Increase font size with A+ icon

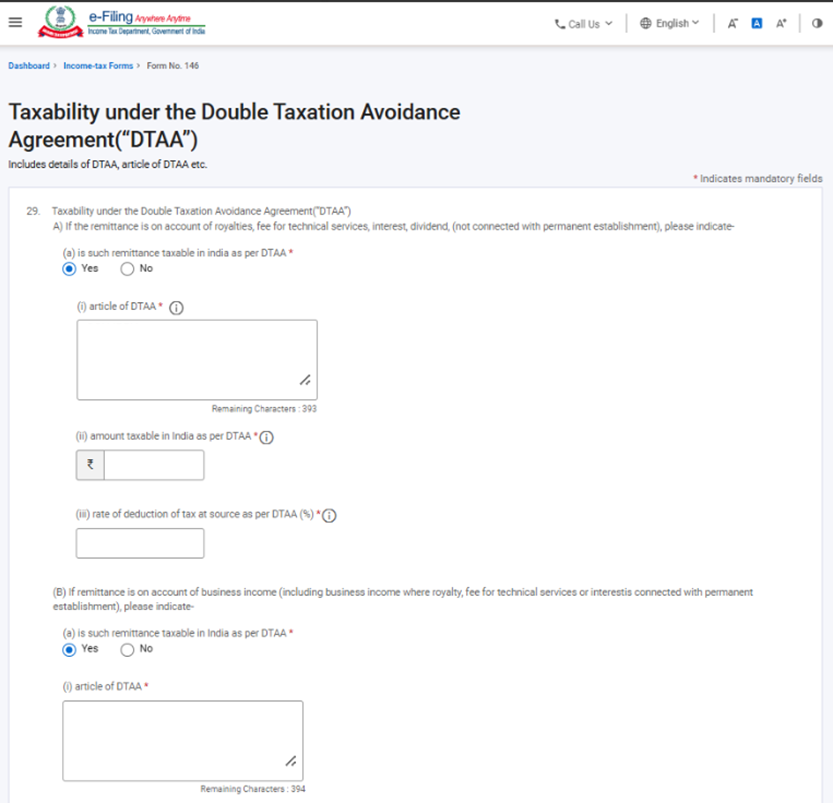pos(781,24)
